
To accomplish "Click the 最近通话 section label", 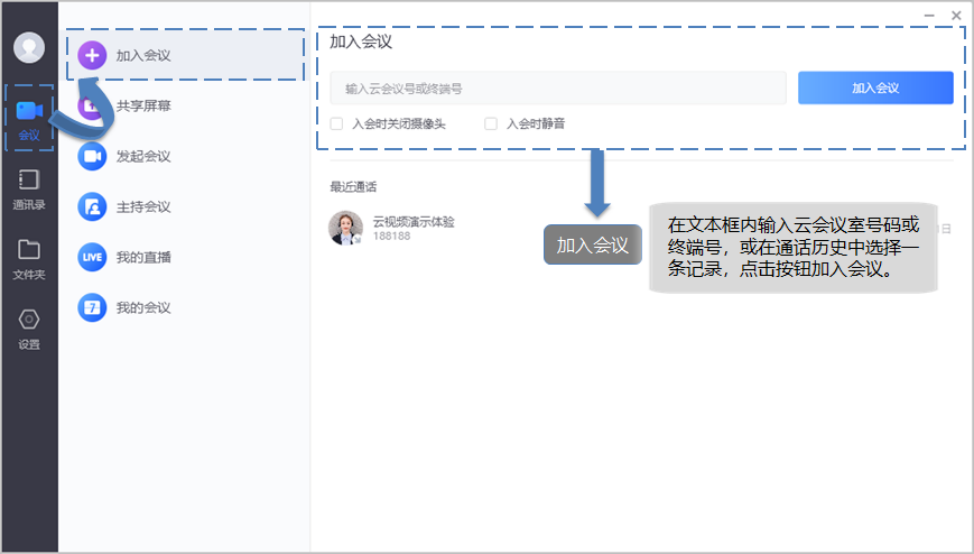I will click(353, 187).
